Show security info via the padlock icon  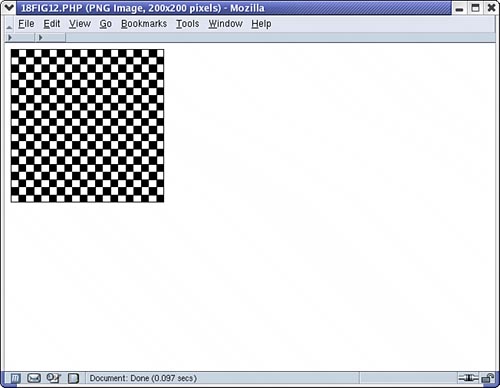click(x=488, y=378)
